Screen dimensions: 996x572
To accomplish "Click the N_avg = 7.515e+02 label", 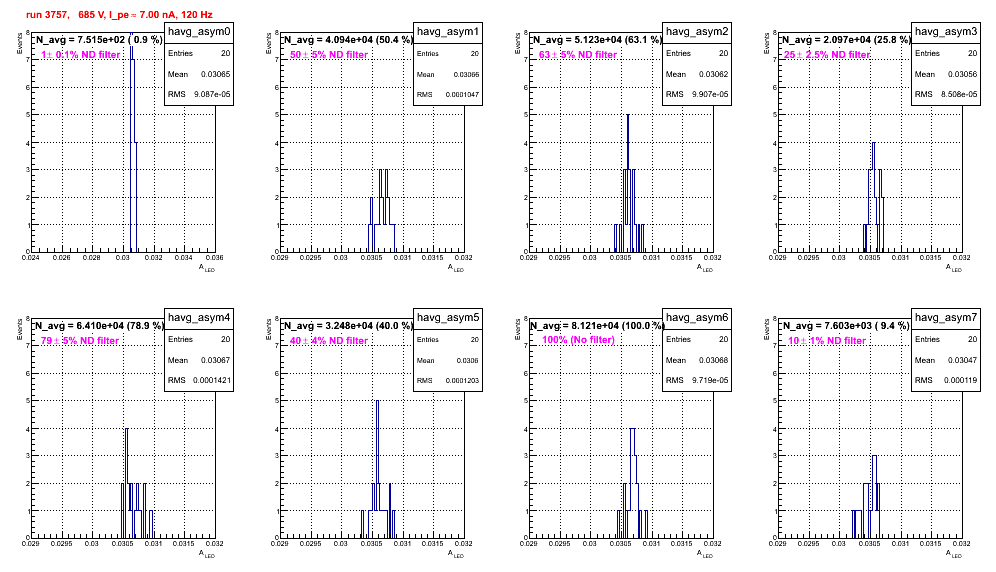I will [x=98, y=40].
